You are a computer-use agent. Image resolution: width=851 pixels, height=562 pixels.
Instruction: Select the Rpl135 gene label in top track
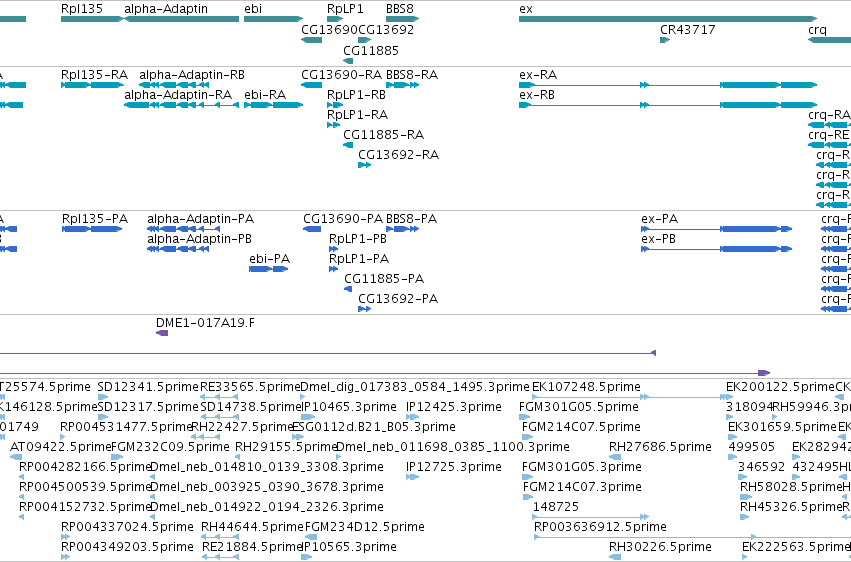[x=81, y=9]
